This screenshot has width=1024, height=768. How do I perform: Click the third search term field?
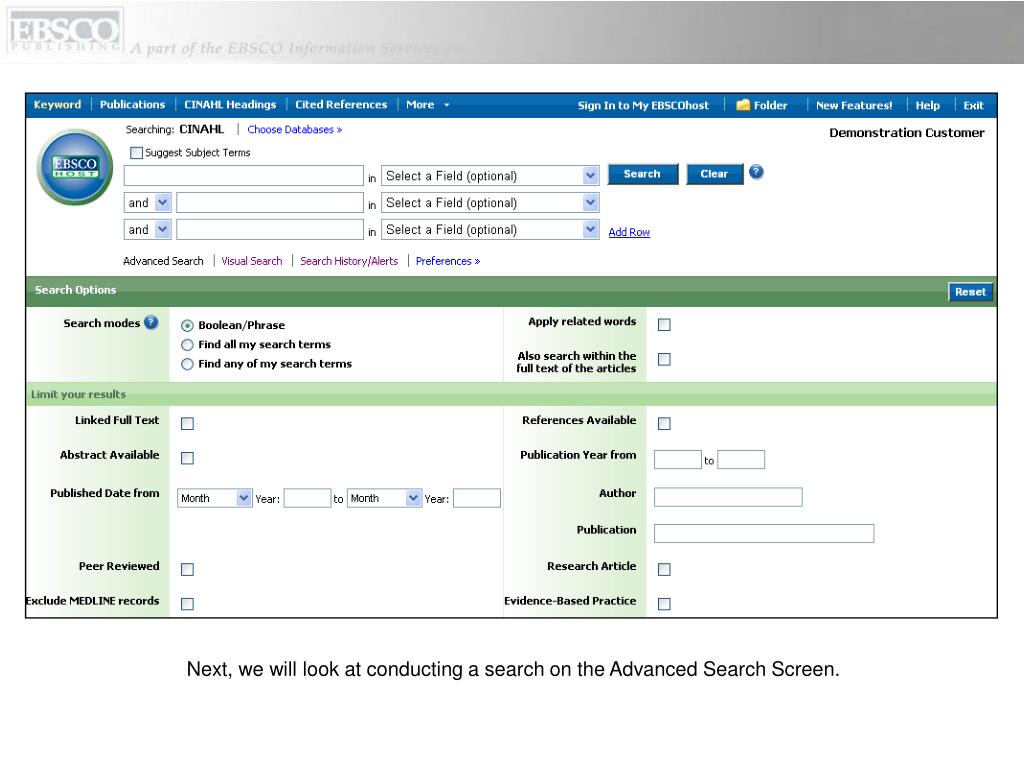[270, 229]
